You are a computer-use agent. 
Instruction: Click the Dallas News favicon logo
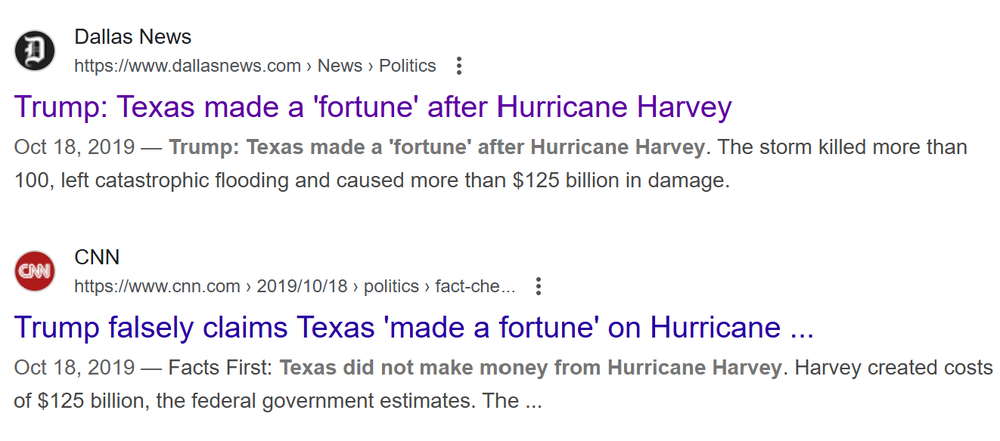35,51
